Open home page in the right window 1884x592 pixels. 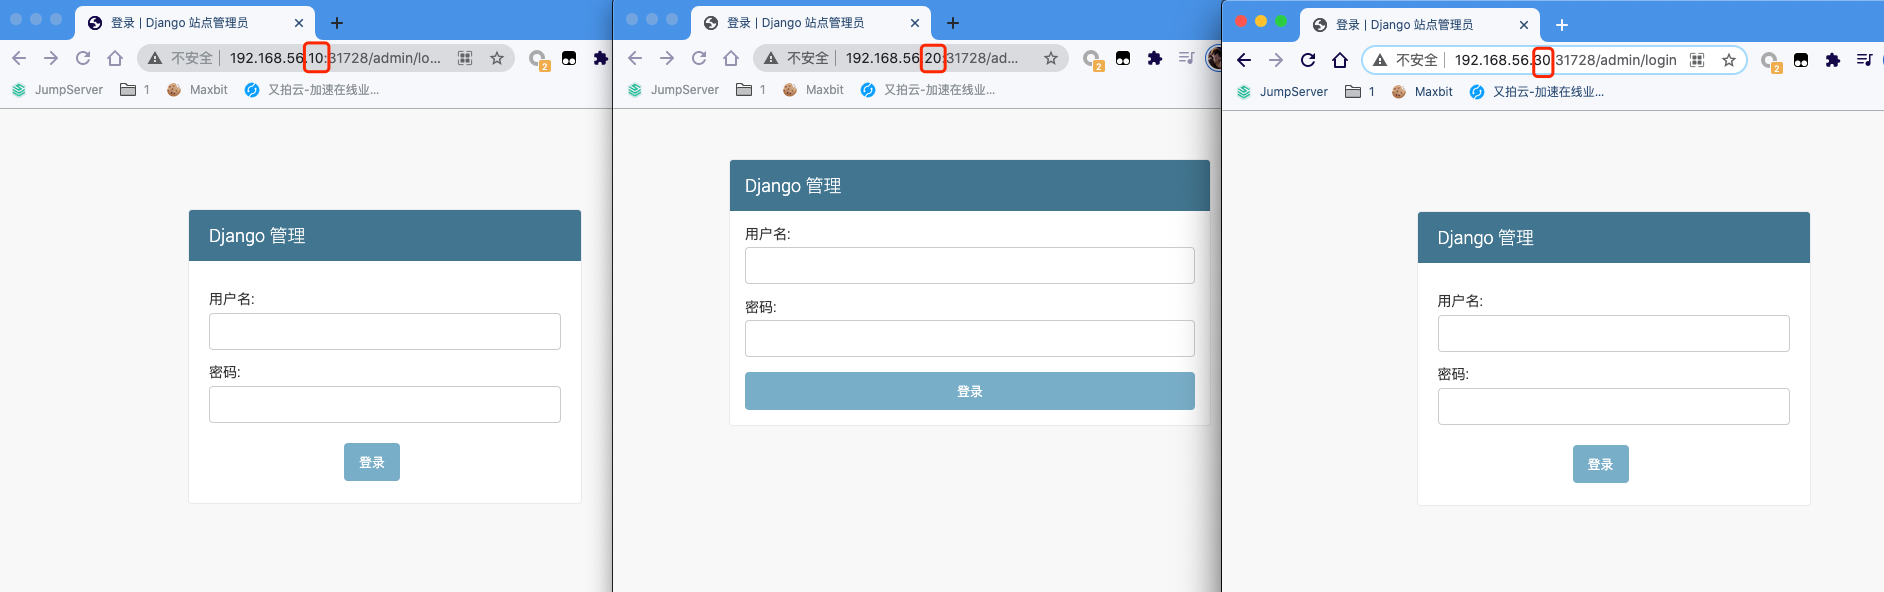coord(1340,60)
